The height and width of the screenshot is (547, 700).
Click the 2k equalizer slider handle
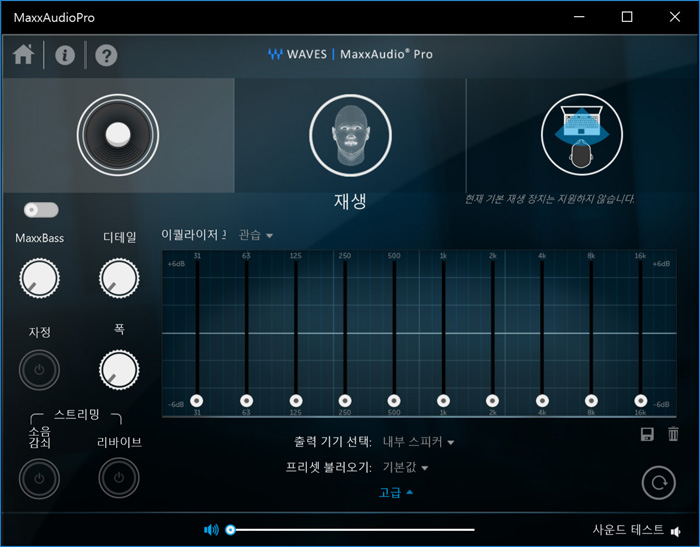pos(492,401)
